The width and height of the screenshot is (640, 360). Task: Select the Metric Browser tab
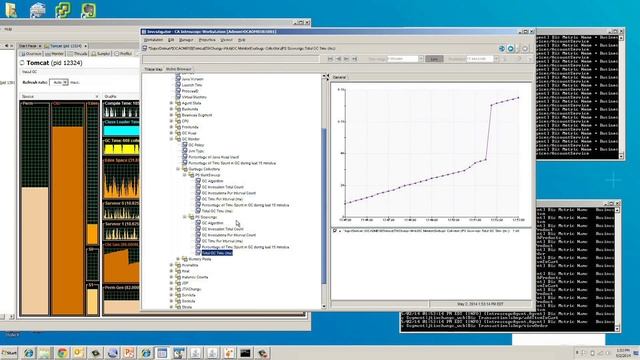(178, 69)
